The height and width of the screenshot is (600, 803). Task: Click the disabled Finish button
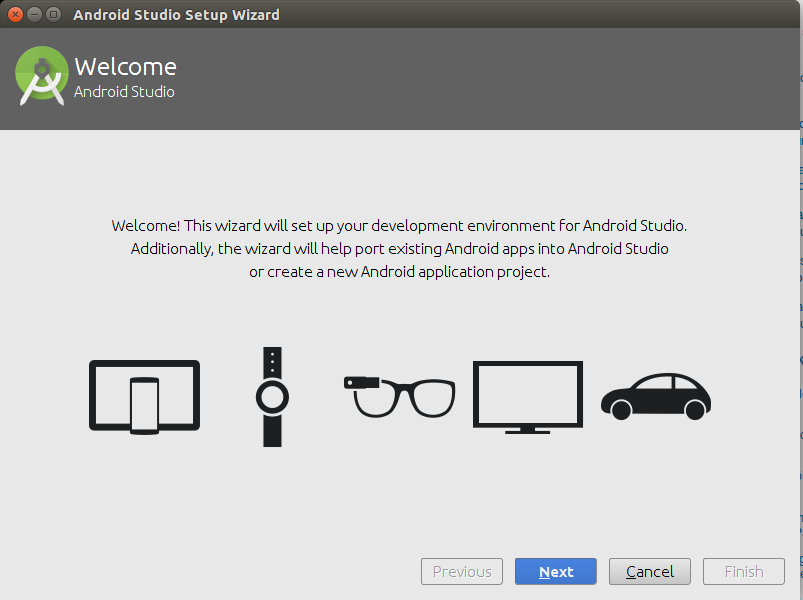[743, 571]
